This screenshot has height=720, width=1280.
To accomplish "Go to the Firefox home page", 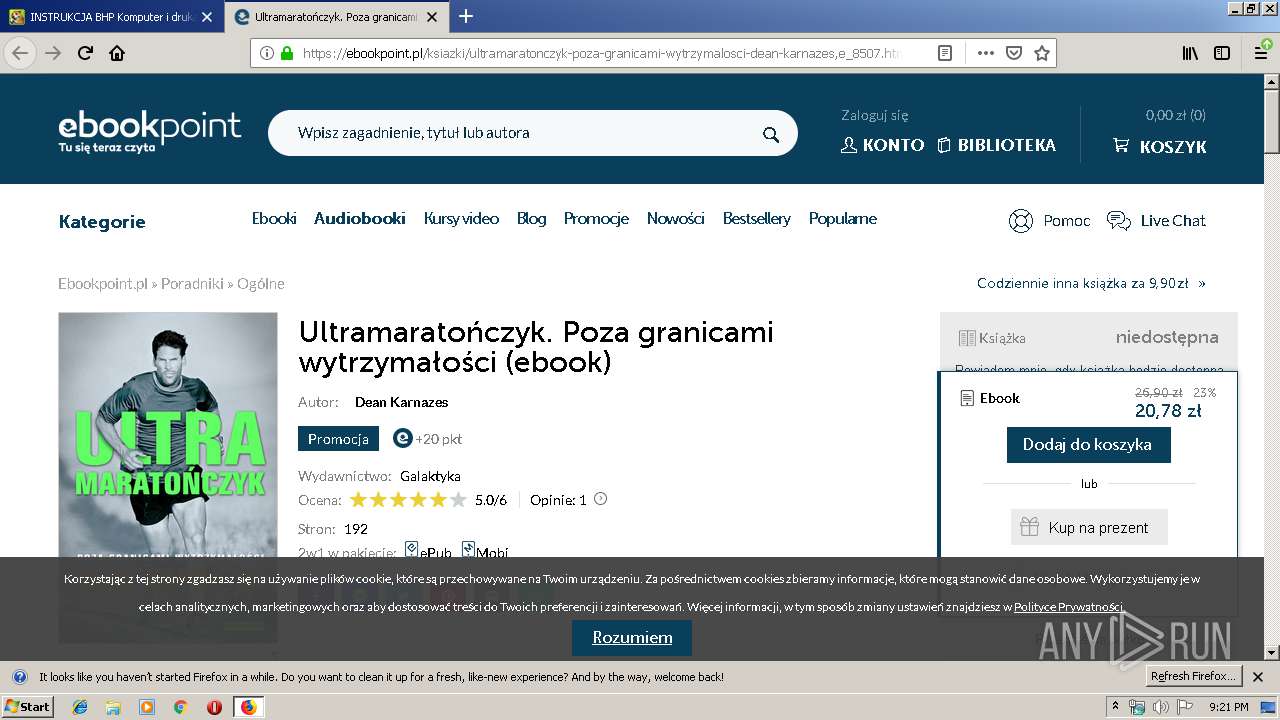I will [117, 53].
